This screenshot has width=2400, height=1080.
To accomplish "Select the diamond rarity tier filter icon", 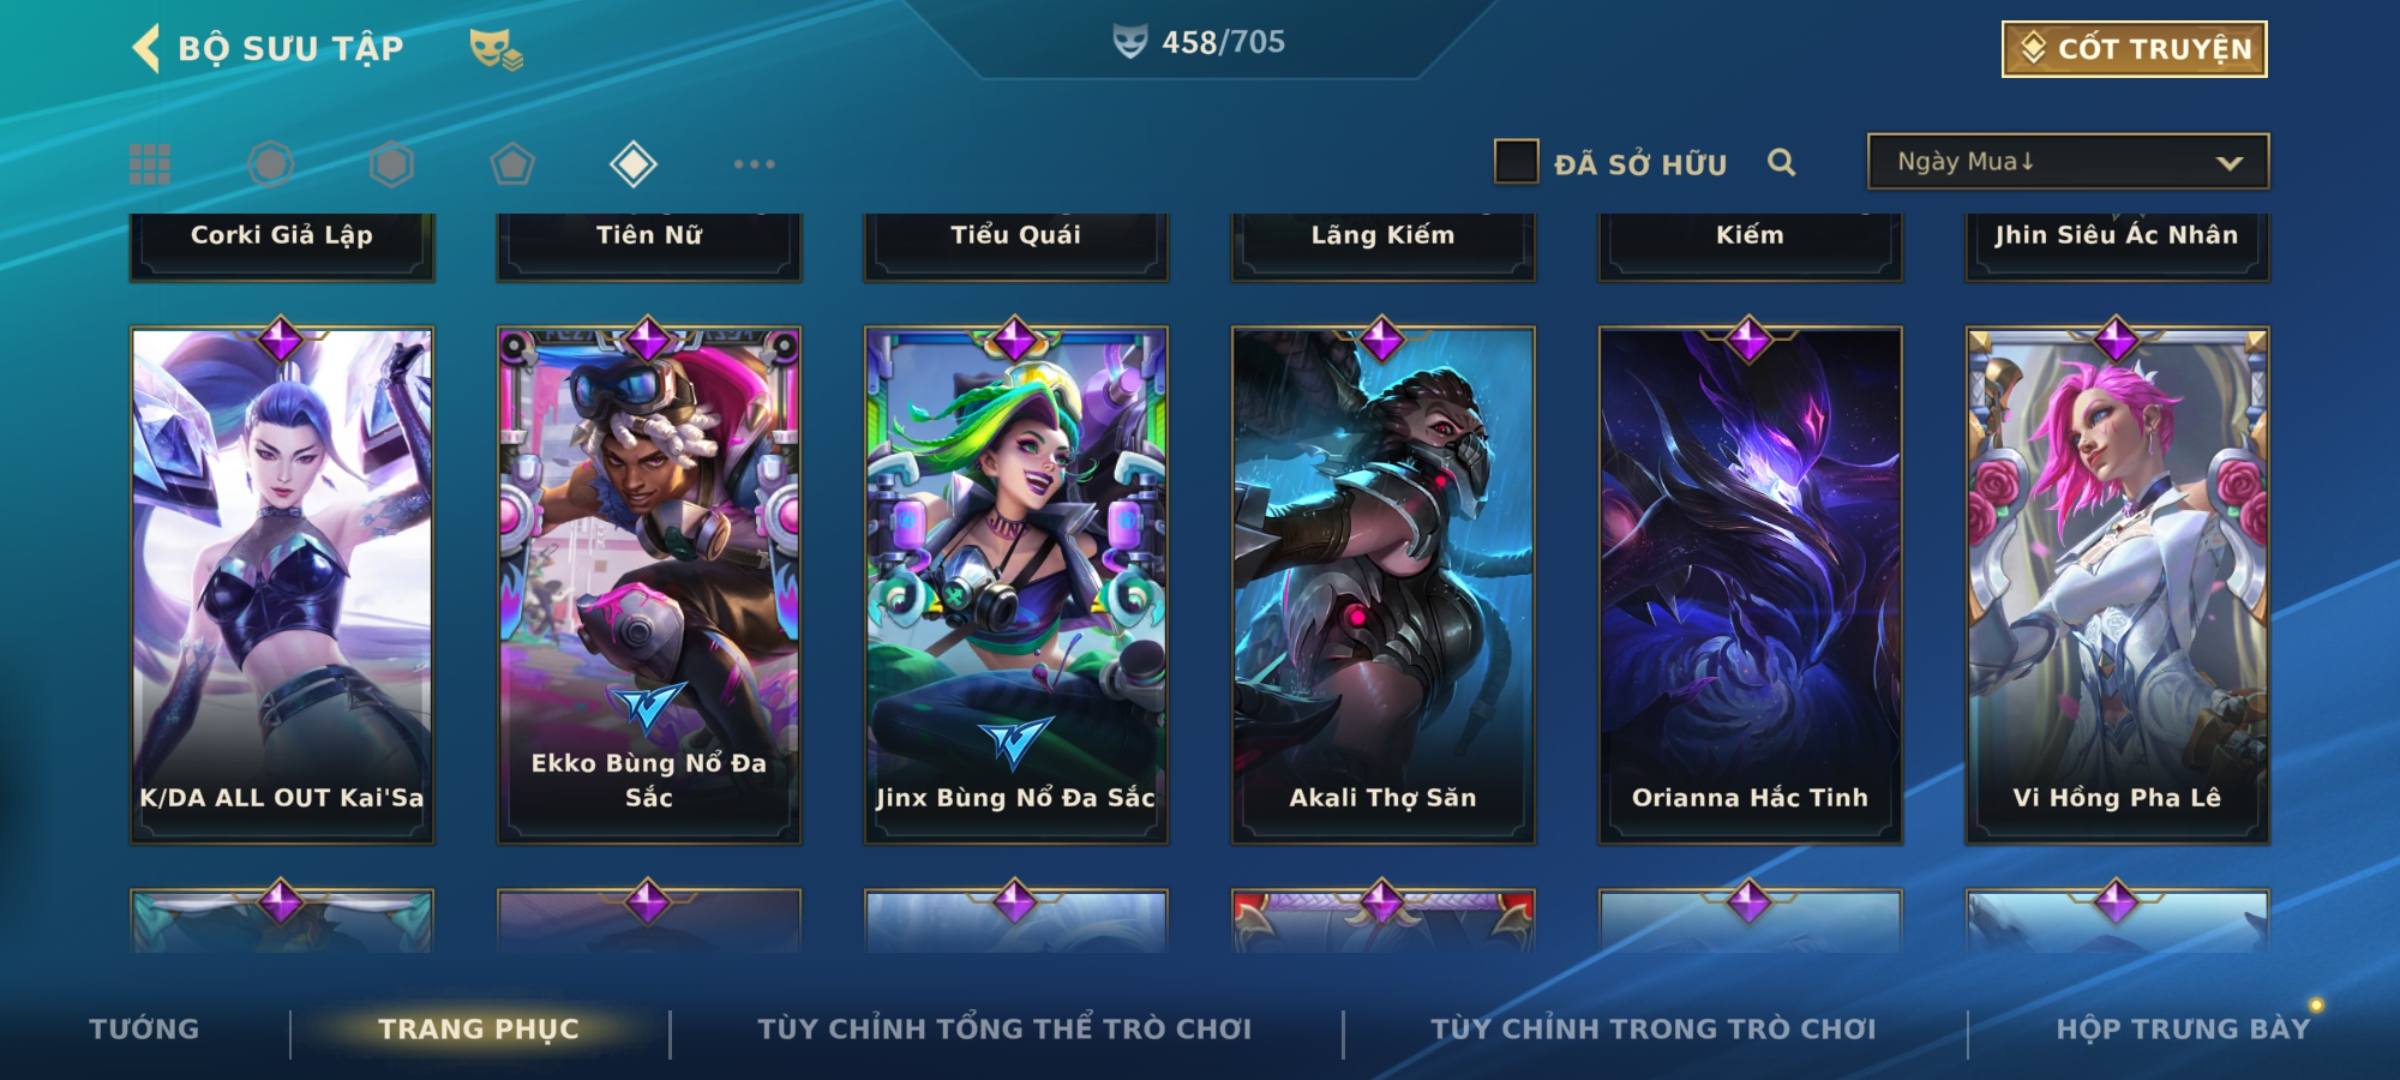I will [x=633, y=164].
